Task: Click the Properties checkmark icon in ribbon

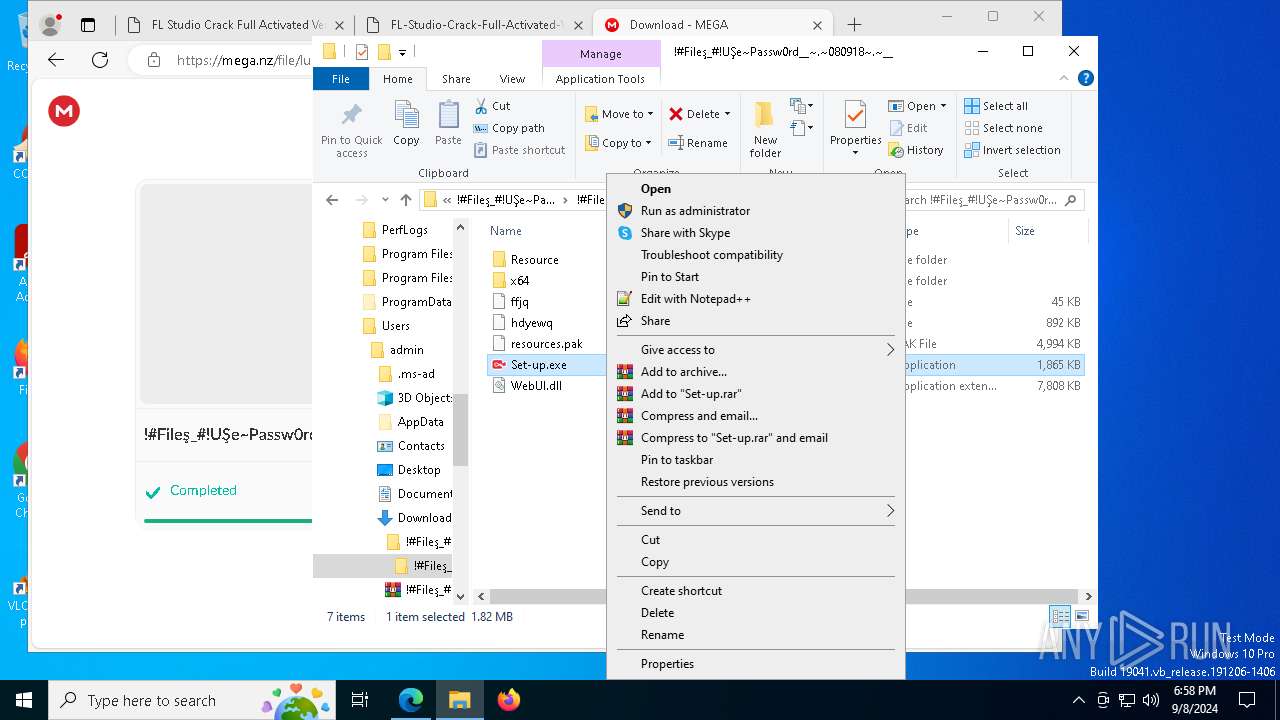Action: [x=855, y=116]
